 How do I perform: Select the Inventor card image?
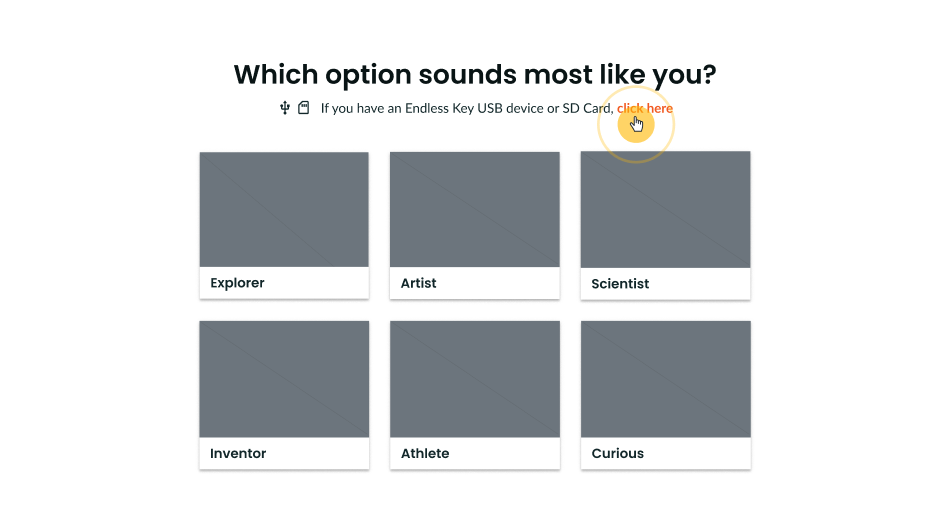click(x=284, y=379)
